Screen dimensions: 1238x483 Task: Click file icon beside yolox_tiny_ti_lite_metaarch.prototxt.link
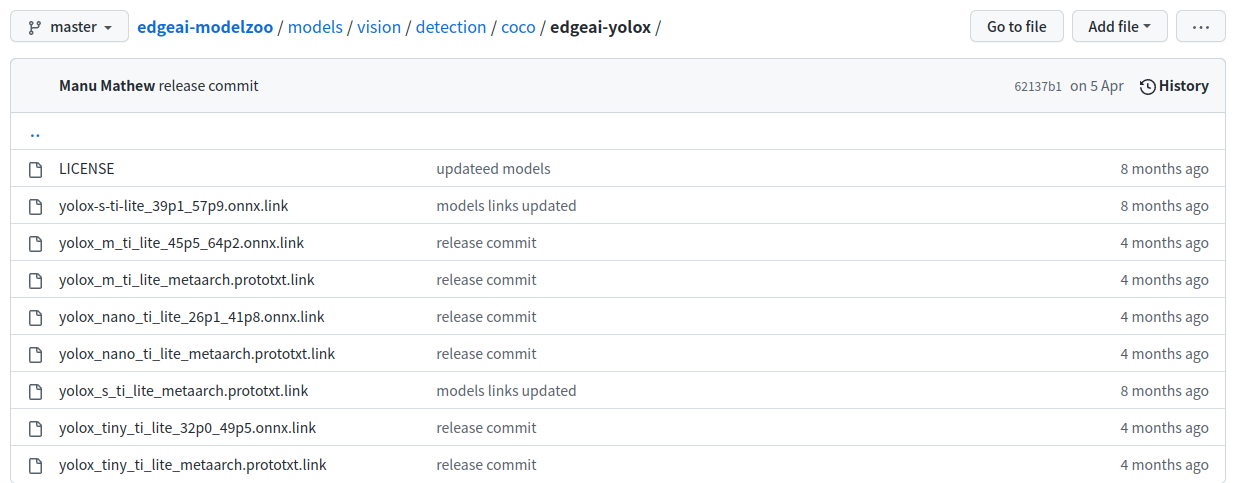[x=36, y=466]
